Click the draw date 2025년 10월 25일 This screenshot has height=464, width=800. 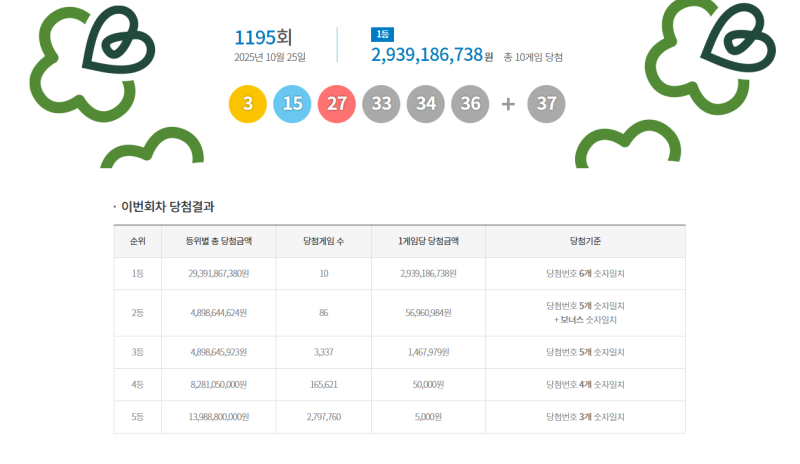point(270,57)
